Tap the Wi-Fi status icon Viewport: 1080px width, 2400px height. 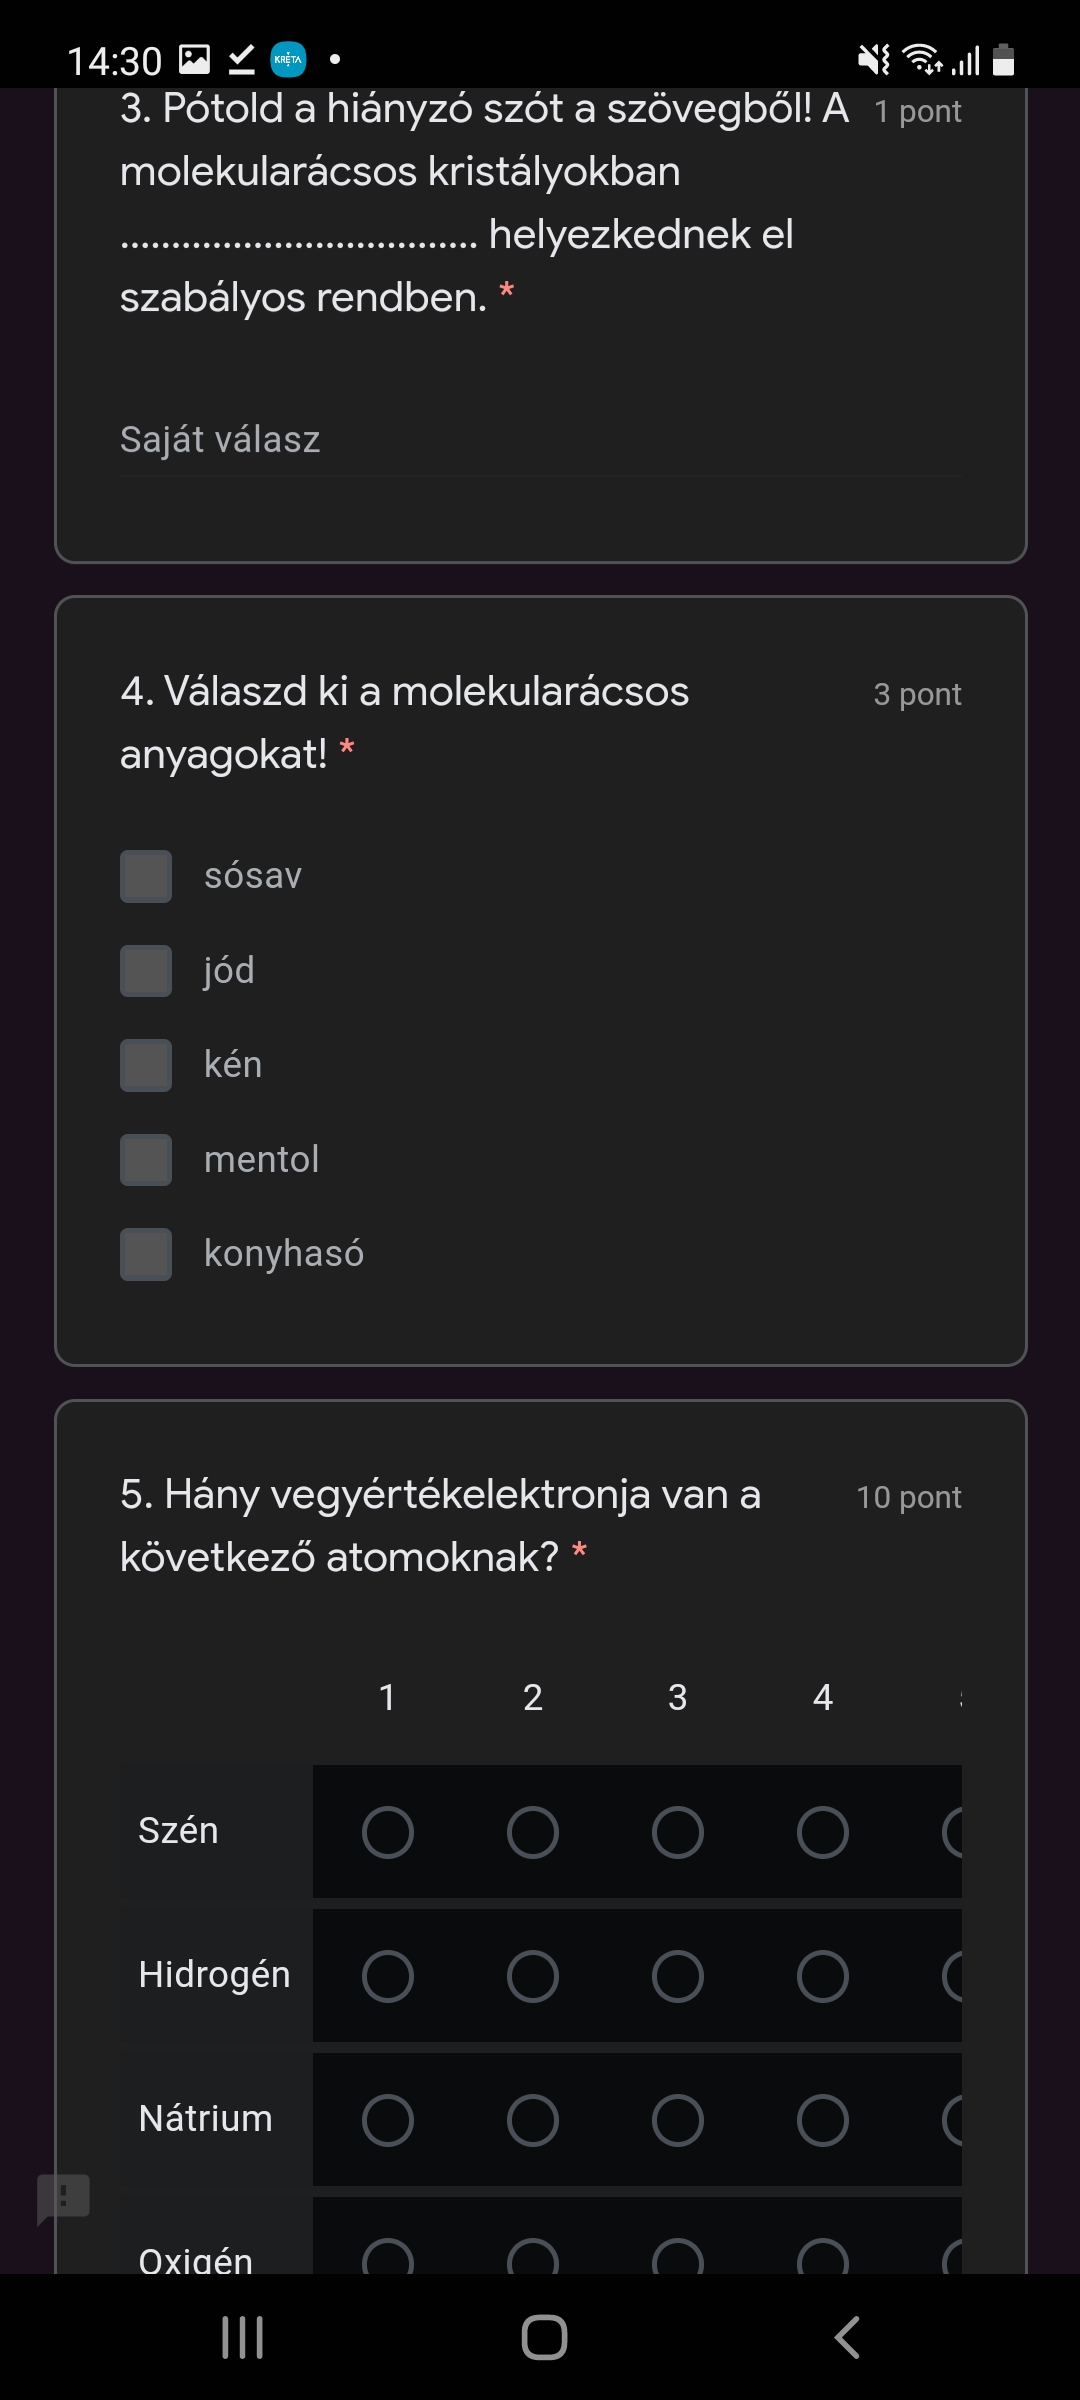(x=922, y=60)
